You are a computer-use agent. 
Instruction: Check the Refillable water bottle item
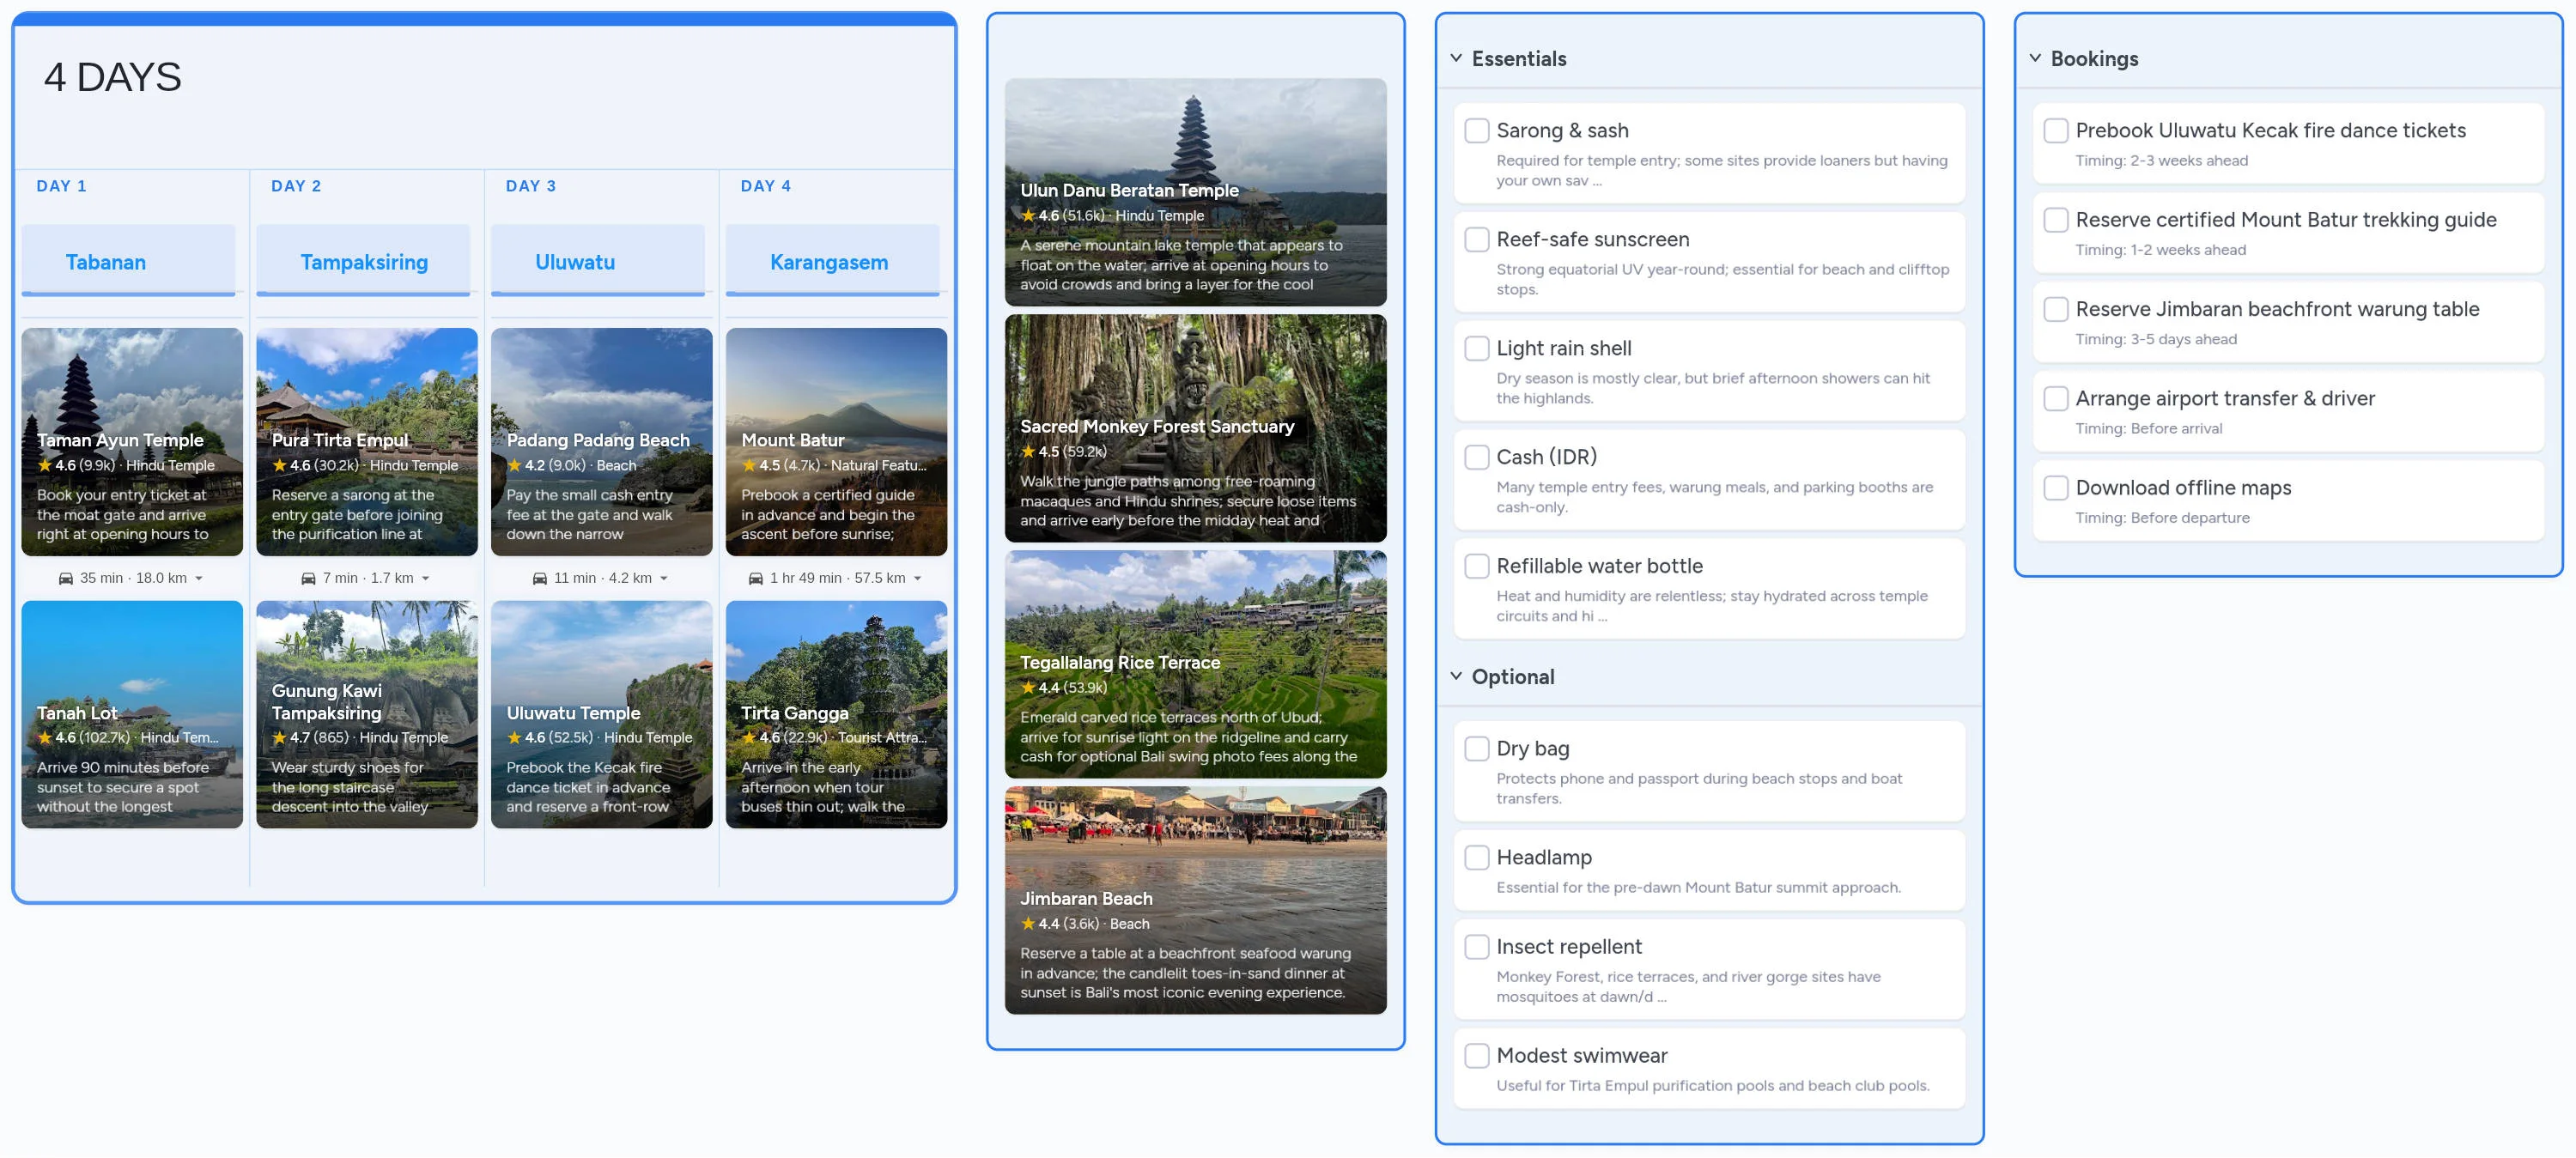[x=1477, y=566]
